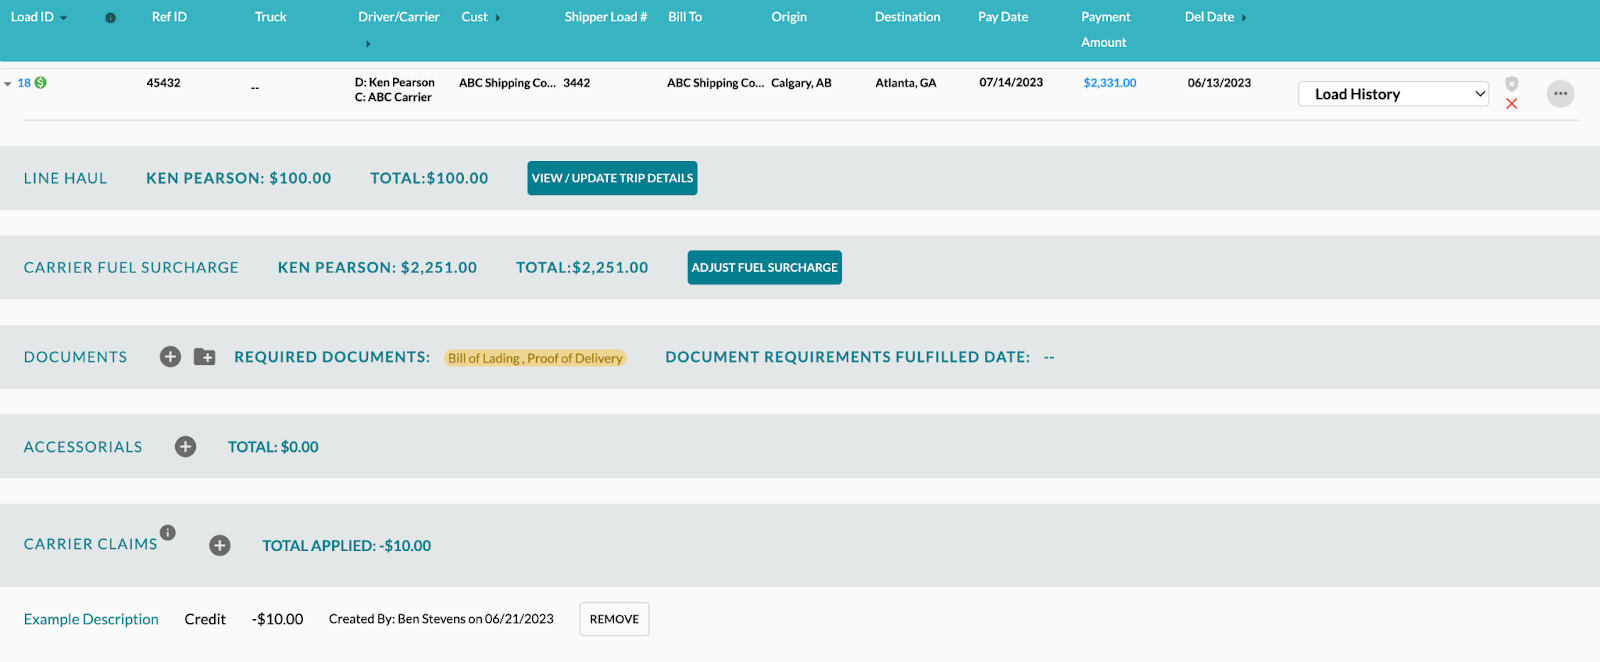Click the -$10.00 credit amount

(x=277, y=619)
